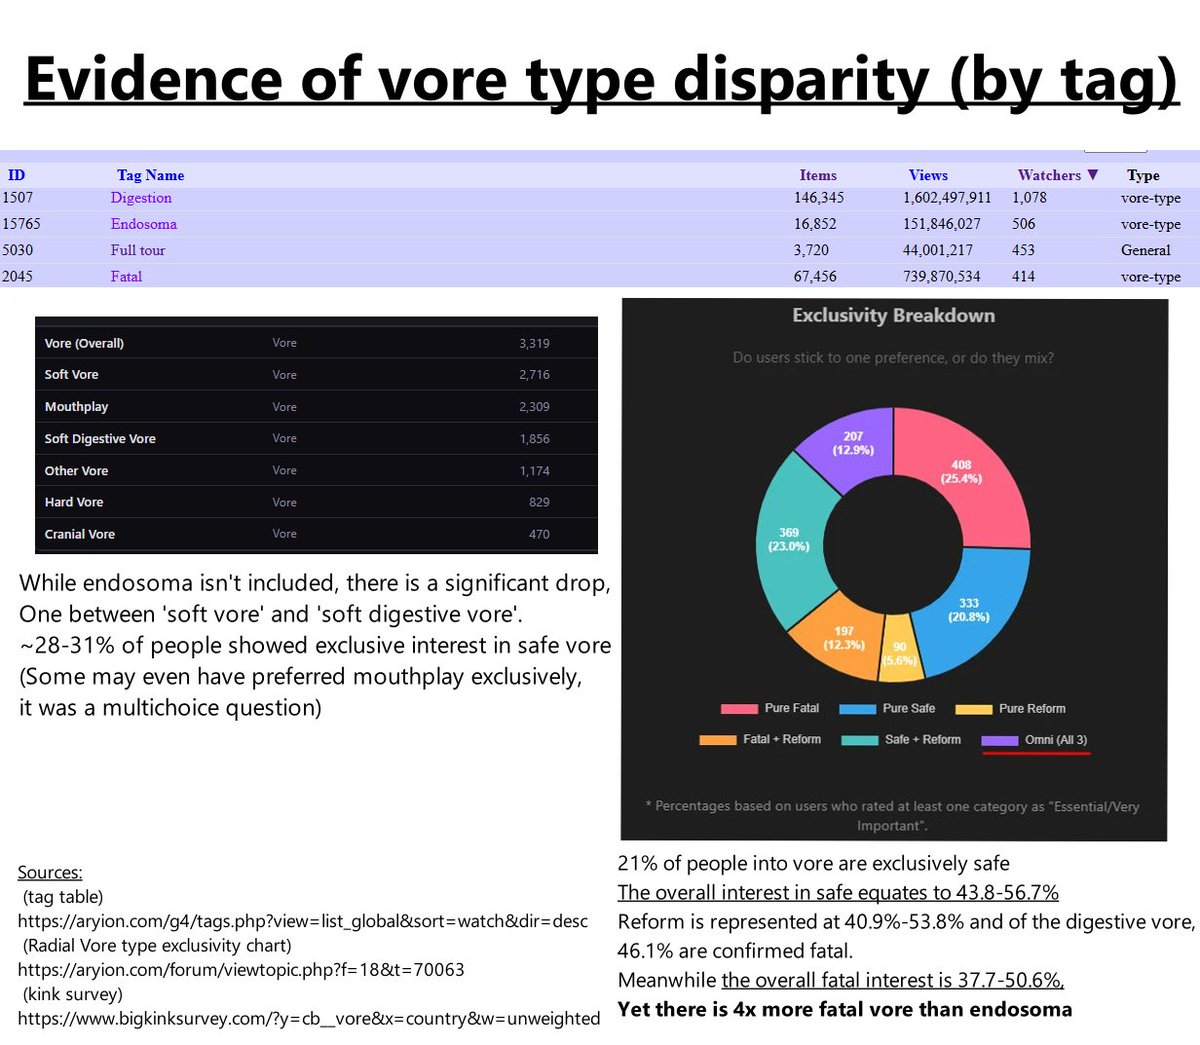The width and height of the screenshot is (1200, 1045).
Task: Open the bigkinksurvey.com source URL
Action: pyautogui.click(x=309, y=1019)
